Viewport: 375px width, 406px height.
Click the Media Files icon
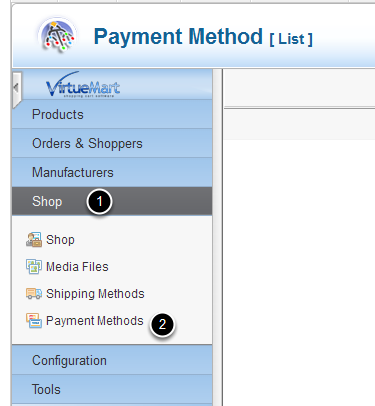(x=34, y=267)
